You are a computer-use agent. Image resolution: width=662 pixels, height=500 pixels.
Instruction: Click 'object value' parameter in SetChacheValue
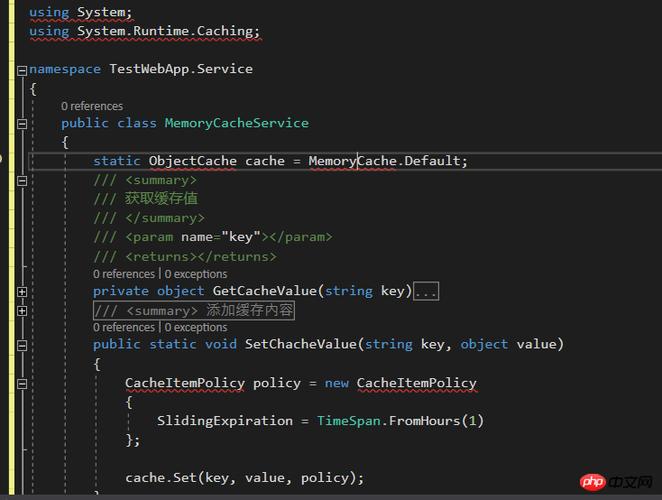pyautogui.click(x=508, y=344)
